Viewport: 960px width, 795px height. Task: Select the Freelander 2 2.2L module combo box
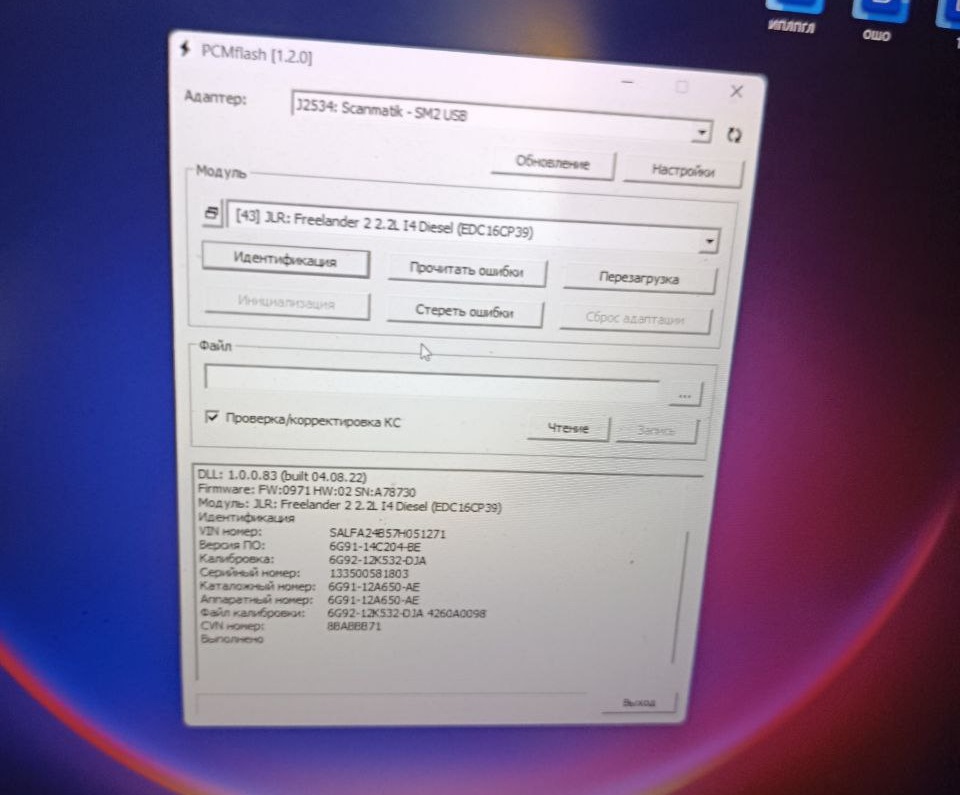tap(473, 227)
